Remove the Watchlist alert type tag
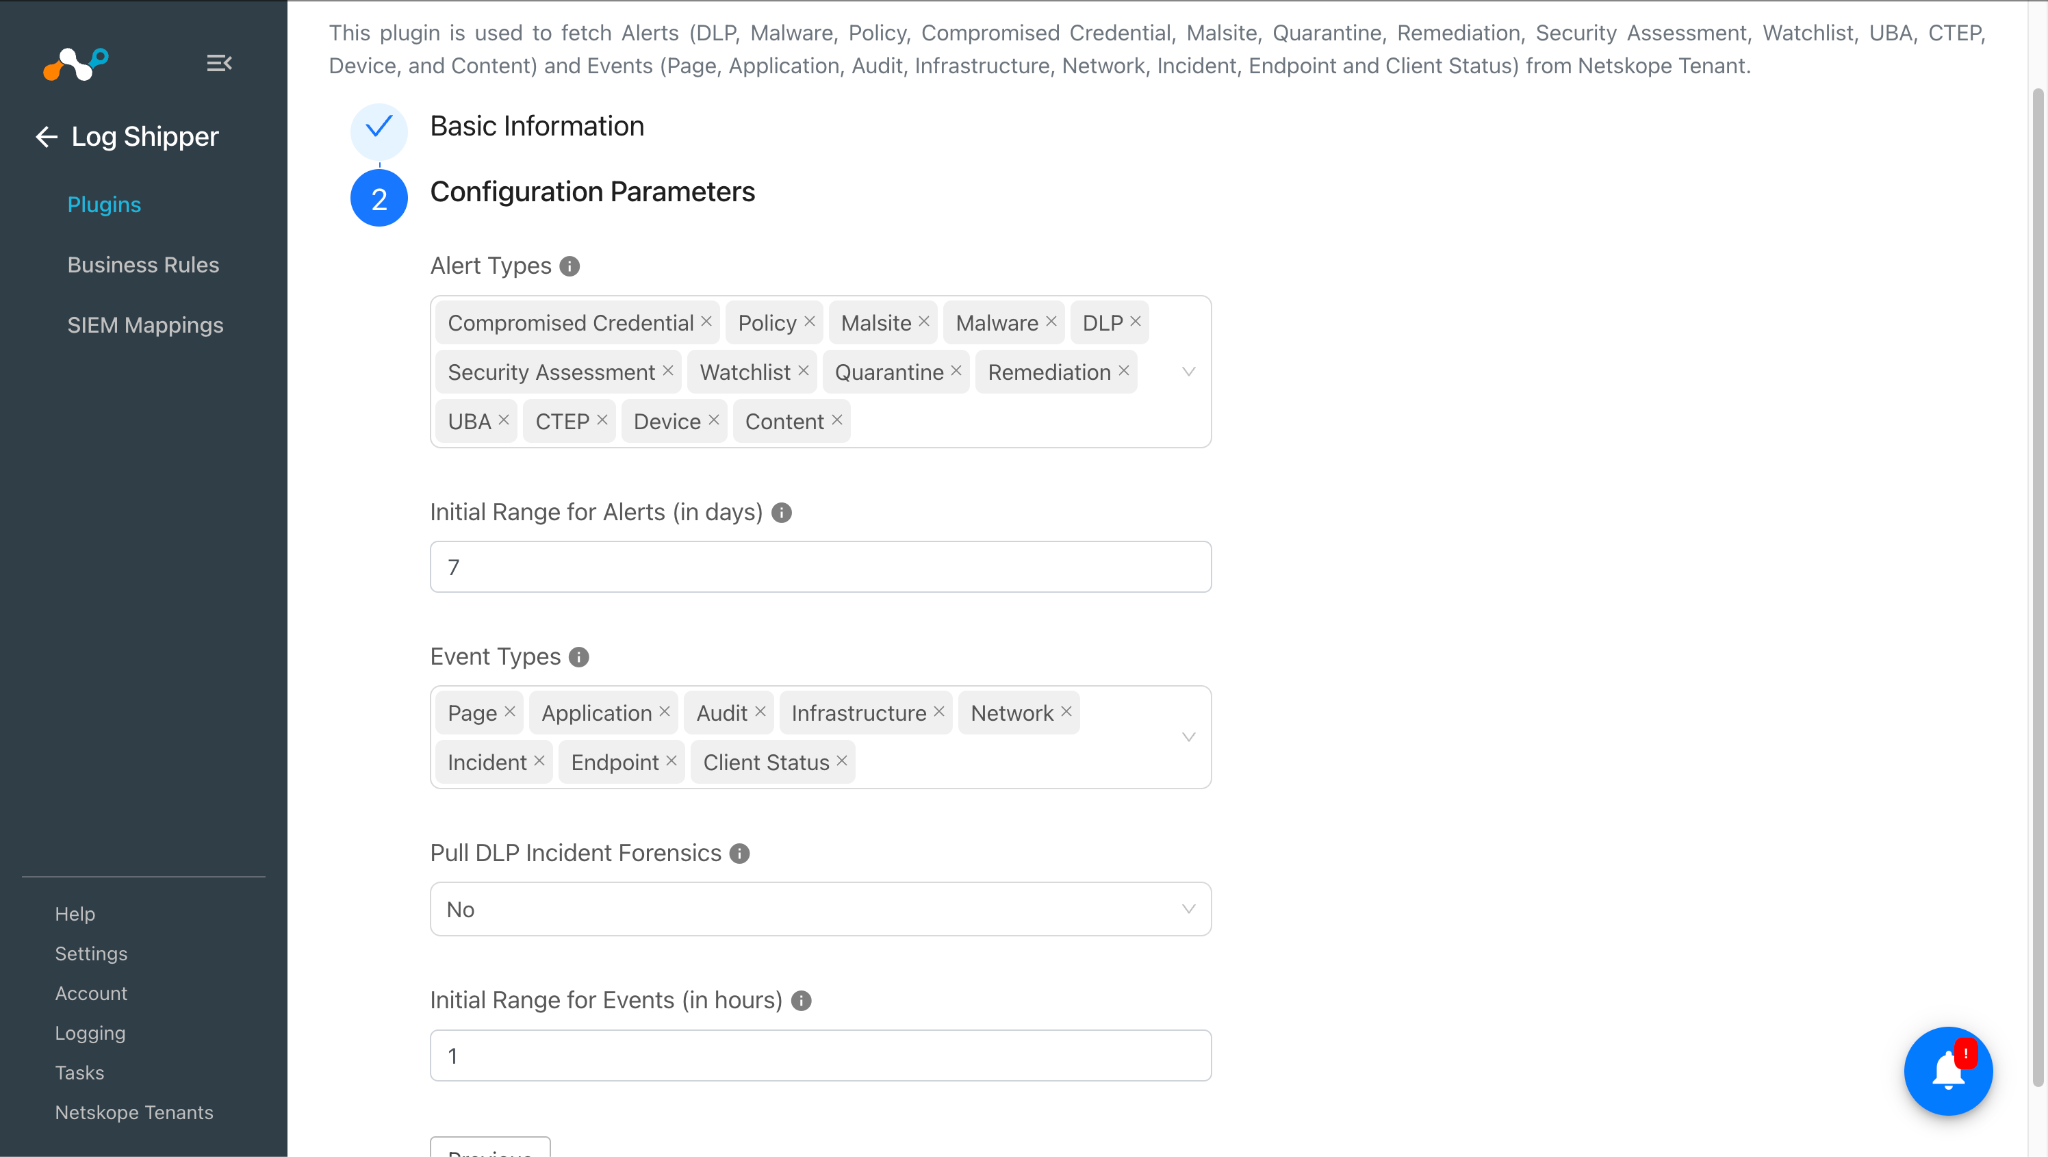The width and height of the screenshot is (2048, 1157). (x=803, y=371)
